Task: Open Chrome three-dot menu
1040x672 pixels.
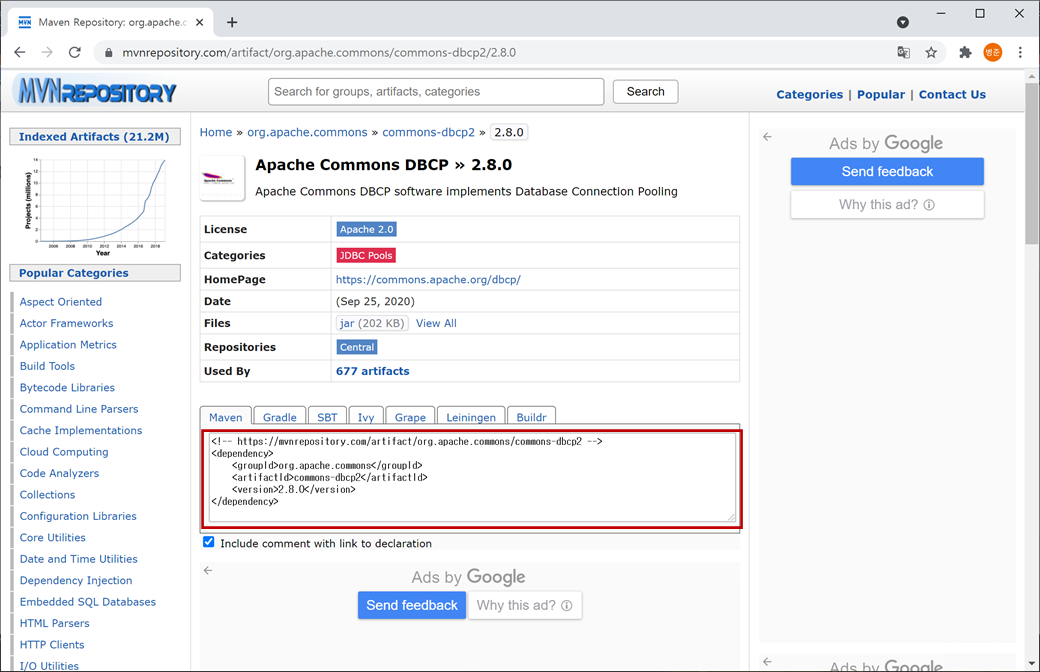Action: click(1020, 52)
